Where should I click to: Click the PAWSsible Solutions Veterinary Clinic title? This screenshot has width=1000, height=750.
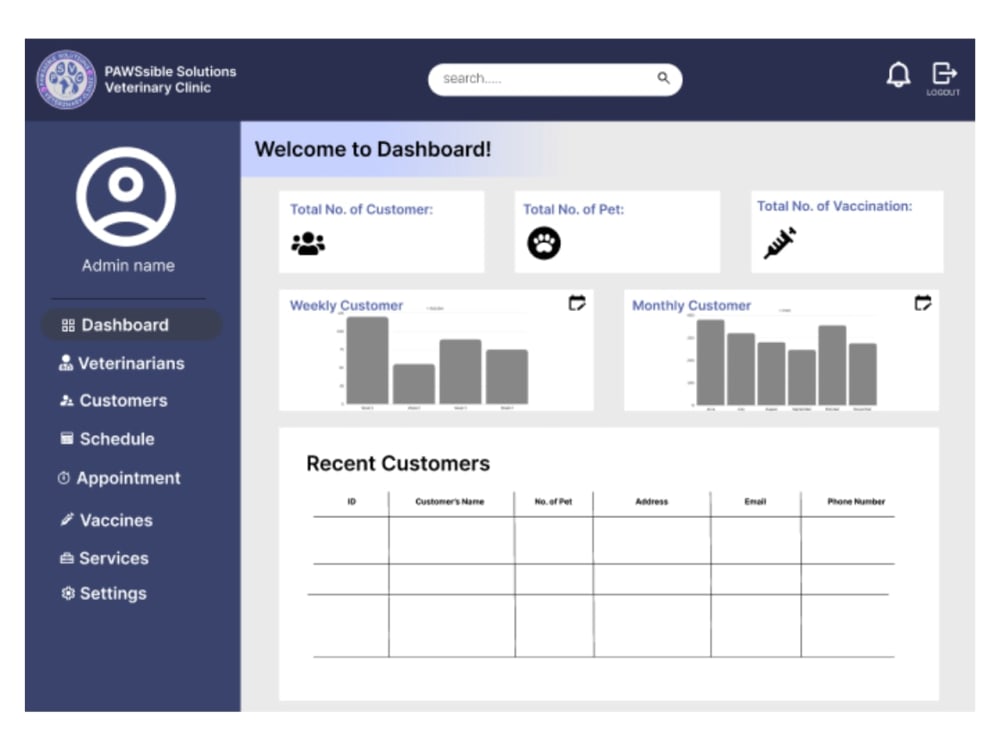tap(170, 80)
